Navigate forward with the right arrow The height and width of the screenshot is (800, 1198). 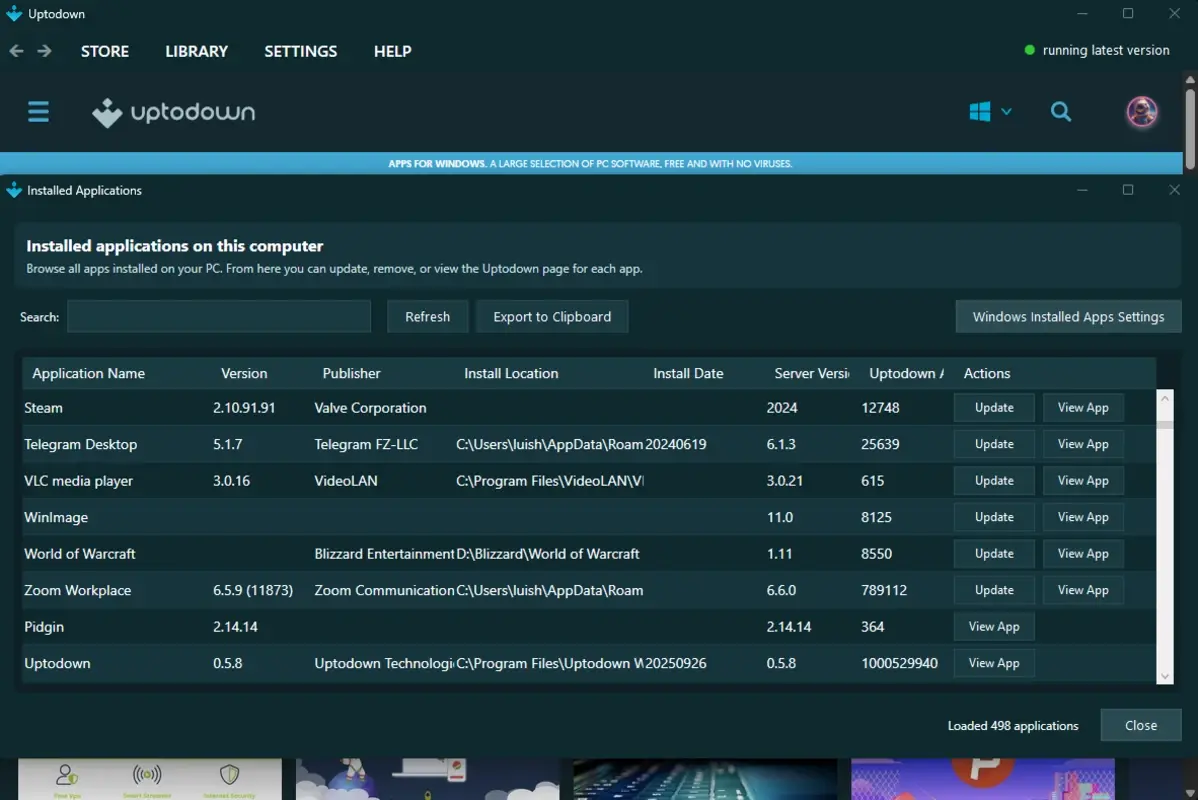click(x=43, y=50)
